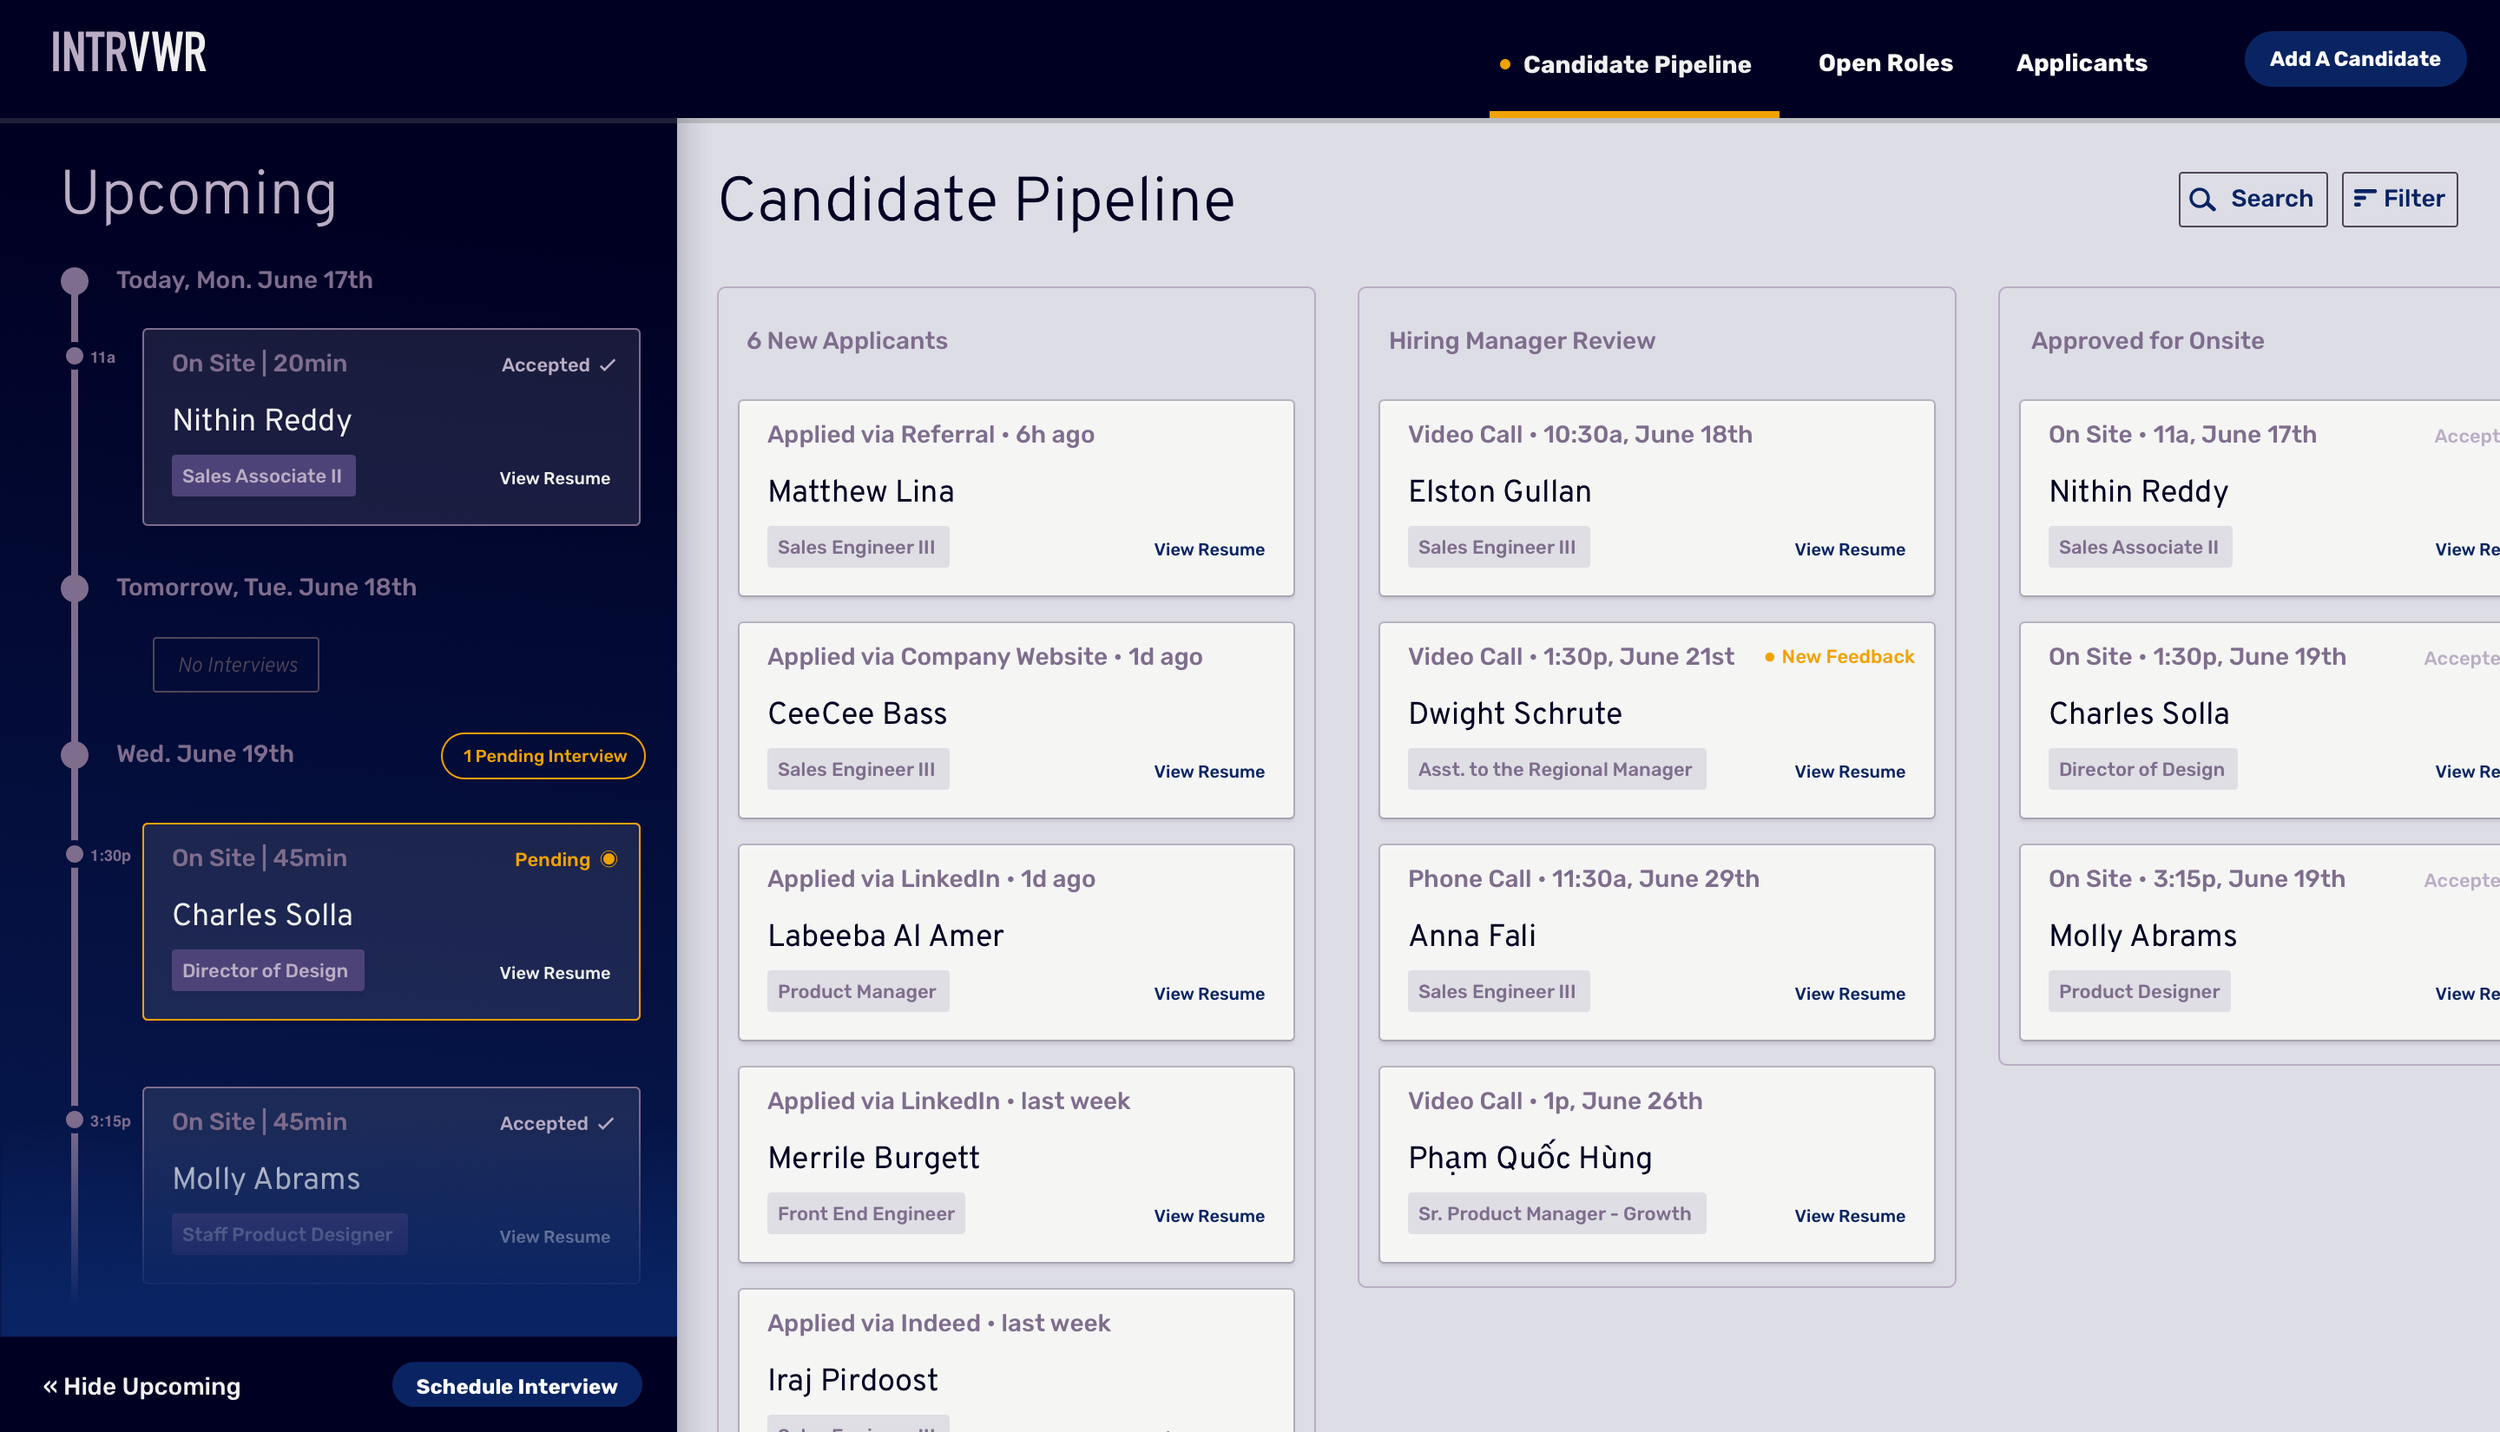The width and height of the screenshot is (2500, 1432).
Task: Click the Product Designer tag on Molly Abrams
Action: 2139,991
